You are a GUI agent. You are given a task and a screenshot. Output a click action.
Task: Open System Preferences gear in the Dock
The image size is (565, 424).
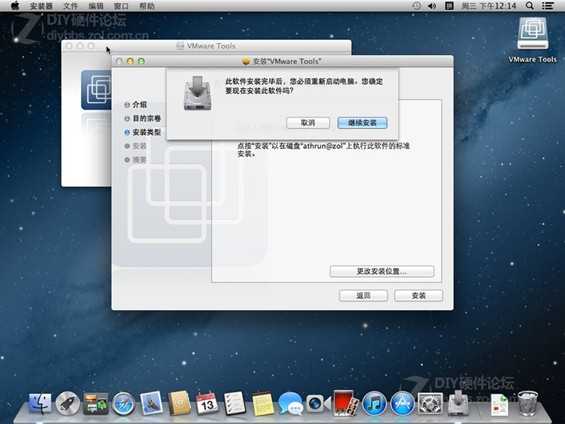point(430,403)
